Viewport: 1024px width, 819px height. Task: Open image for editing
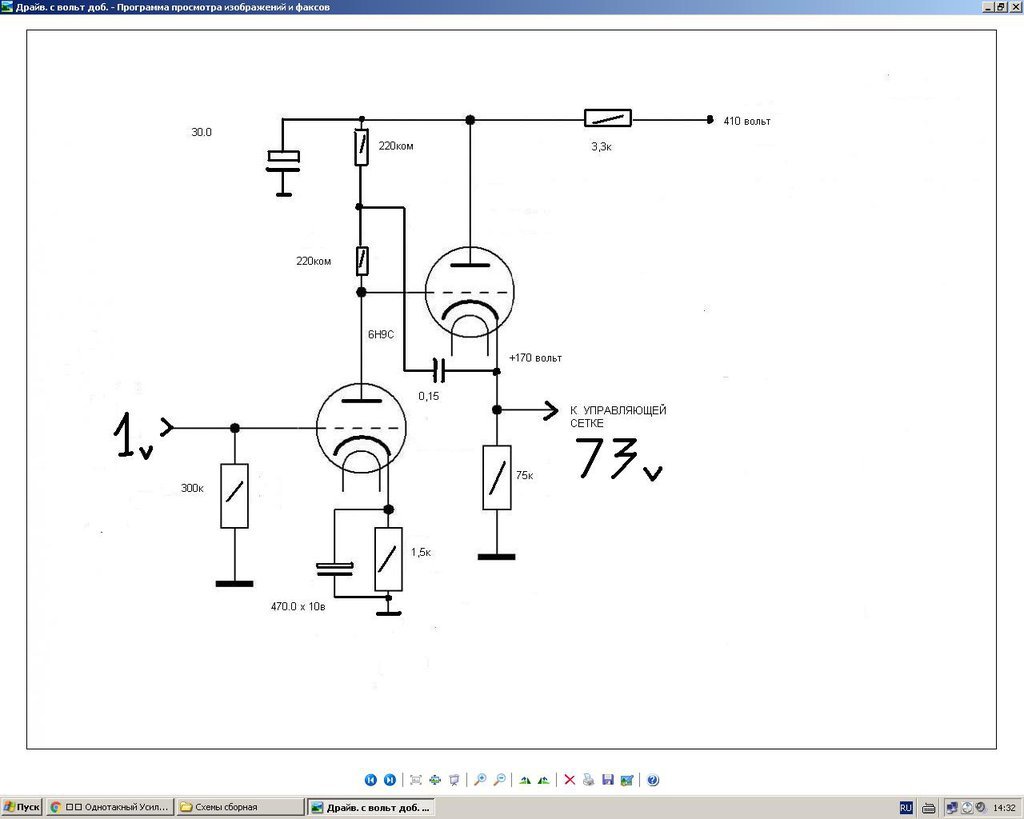point(627,780)
